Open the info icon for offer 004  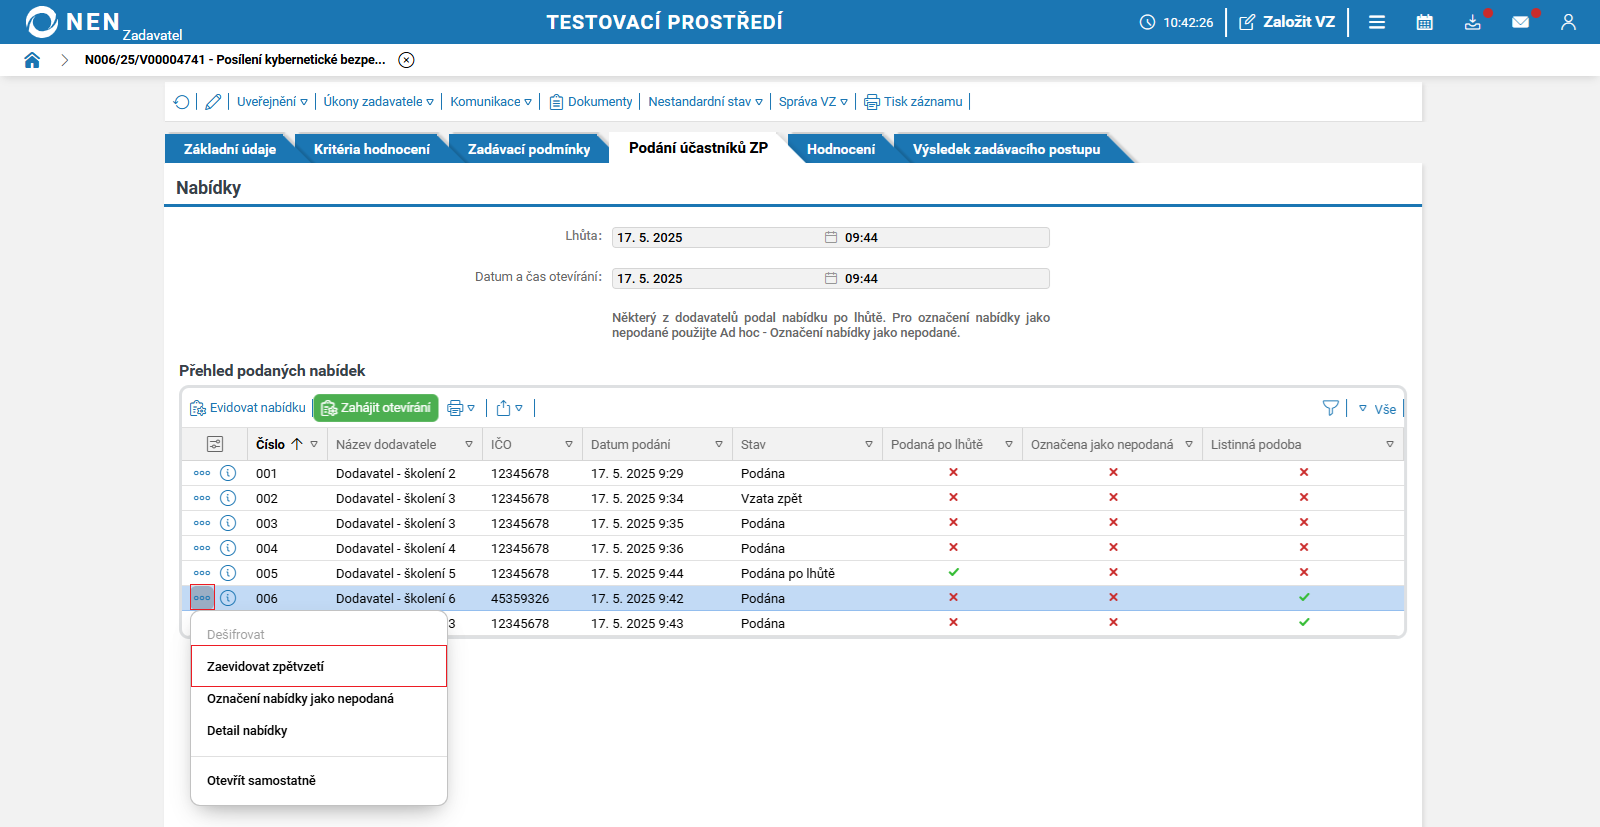[x=228, y=548]
